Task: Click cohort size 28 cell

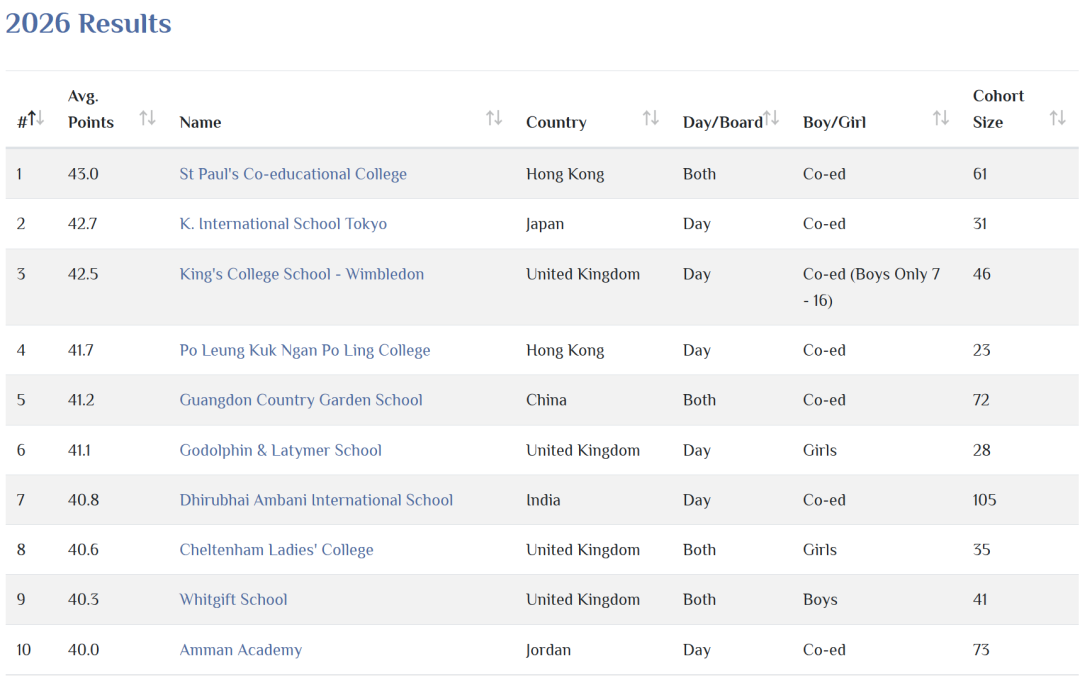Action: pyautogui.click(x=982, y=450)
